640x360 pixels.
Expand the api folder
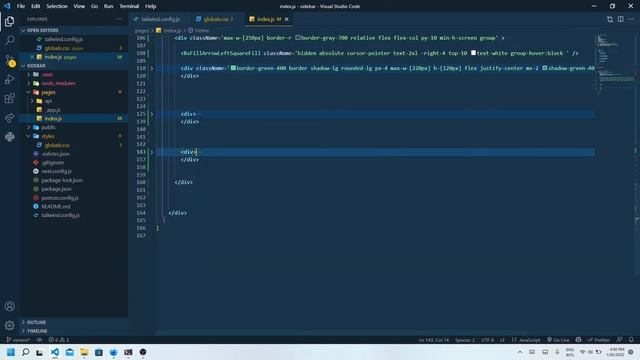point(48,101)
